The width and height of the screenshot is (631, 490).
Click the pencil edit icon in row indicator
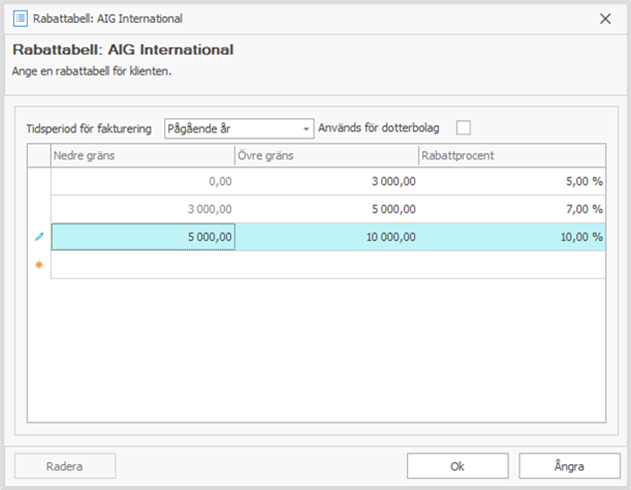(x=39, y=237)
